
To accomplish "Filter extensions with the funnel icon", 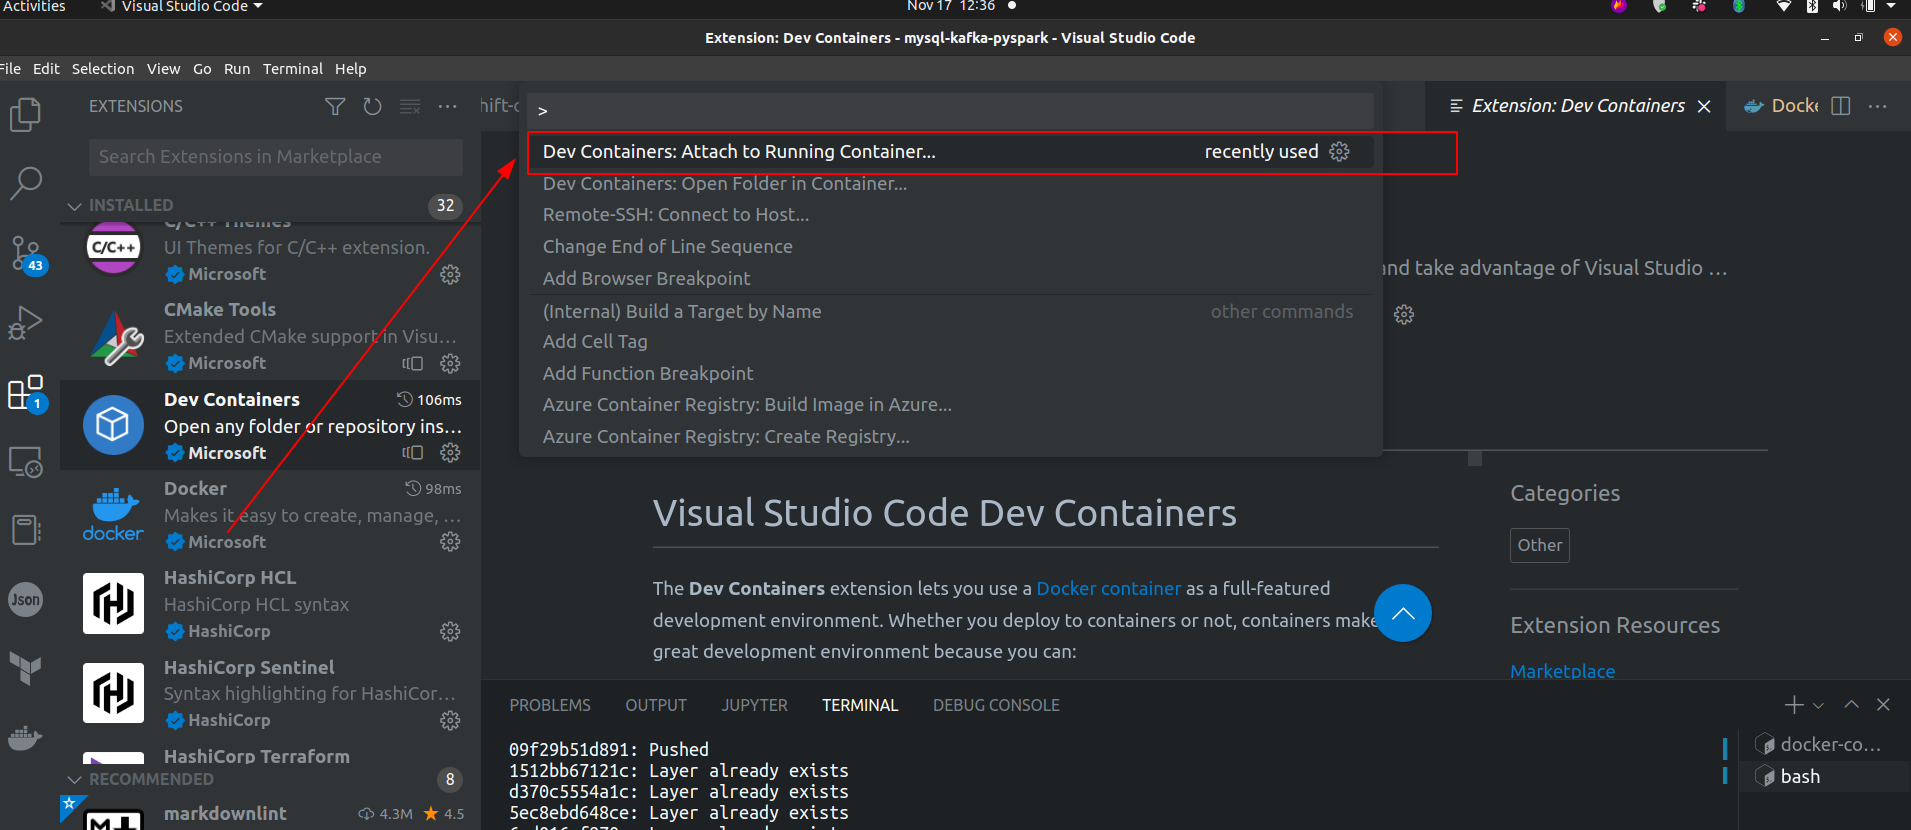I will [335, 106].
